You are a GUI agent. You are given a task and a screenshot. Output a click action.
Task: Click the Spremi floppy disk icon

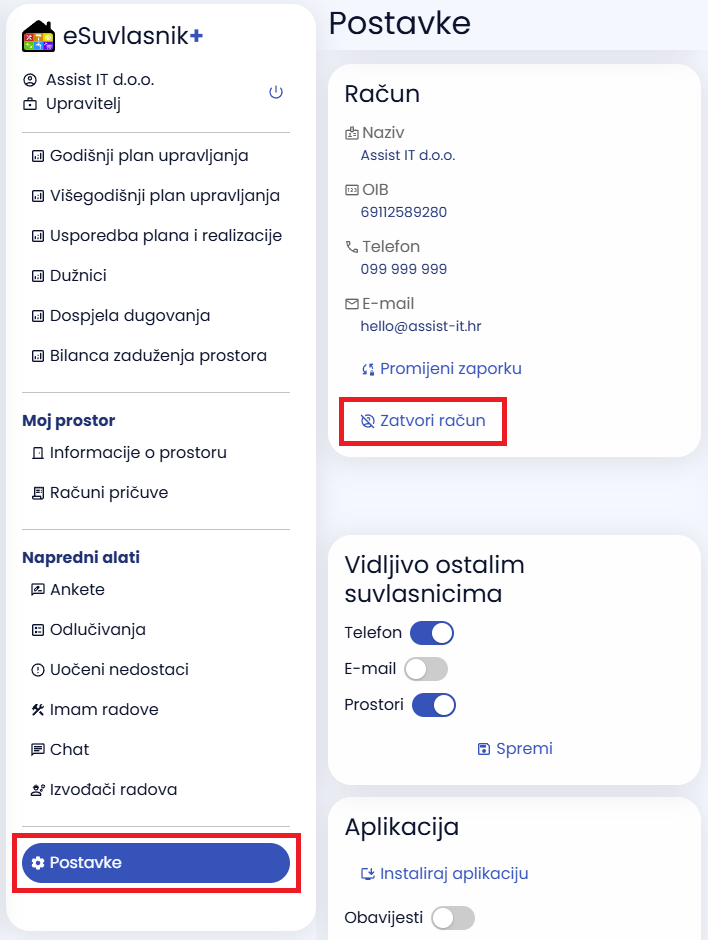(484, 749)
